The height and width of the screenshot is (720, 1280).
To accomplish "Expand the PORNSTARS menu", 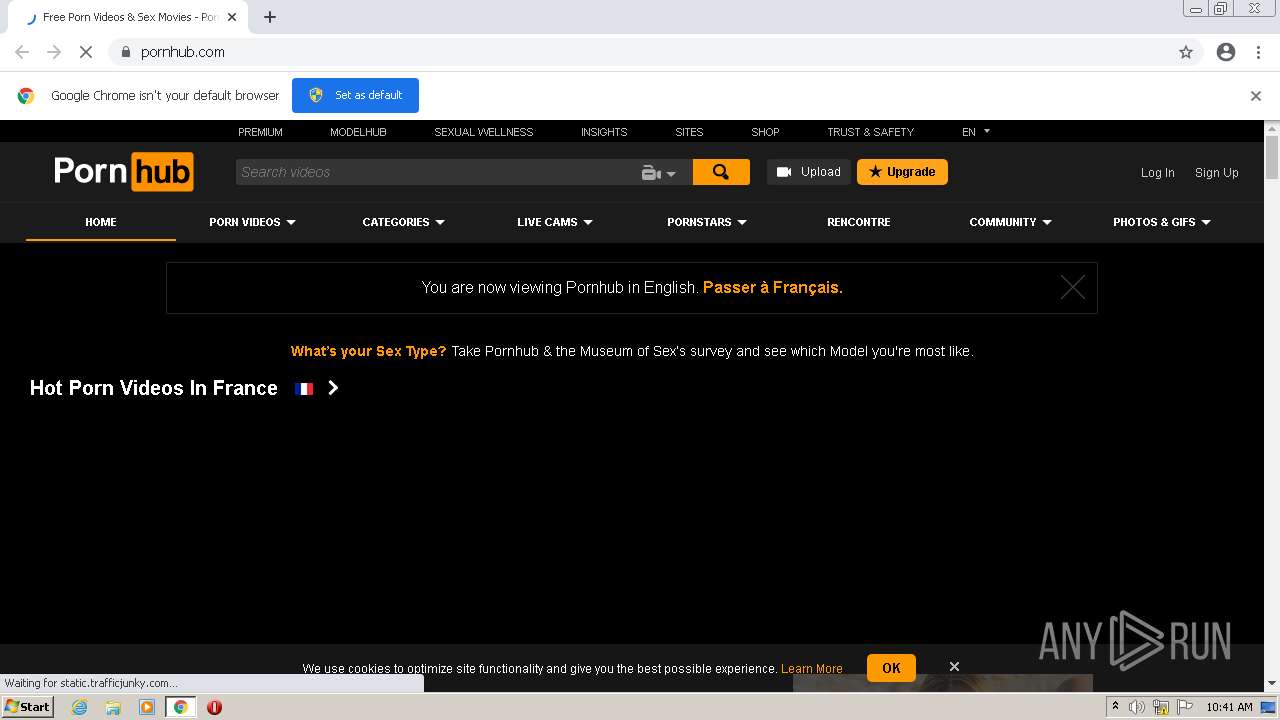I will (707, 222).
